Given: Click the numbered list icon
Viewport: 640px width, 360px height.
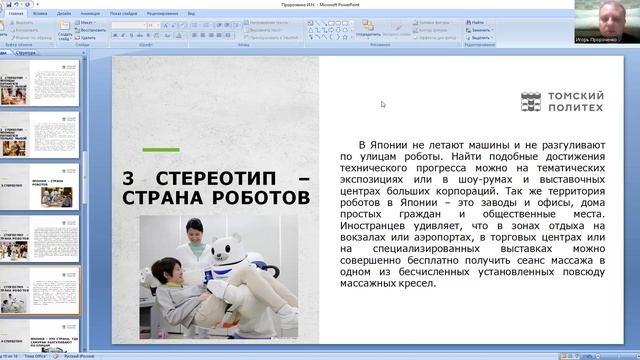Looking at the screenshot, I should click(x=207, y=25).
